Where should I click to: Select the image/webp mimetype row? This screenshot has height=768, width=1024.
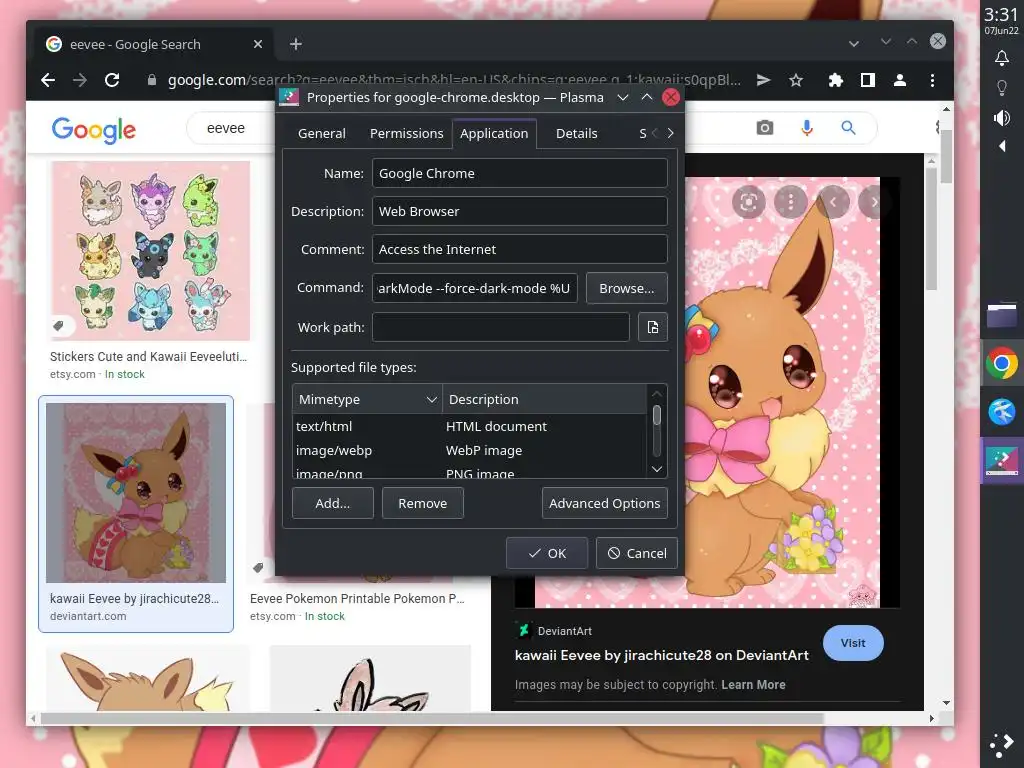tap(470, 451)
